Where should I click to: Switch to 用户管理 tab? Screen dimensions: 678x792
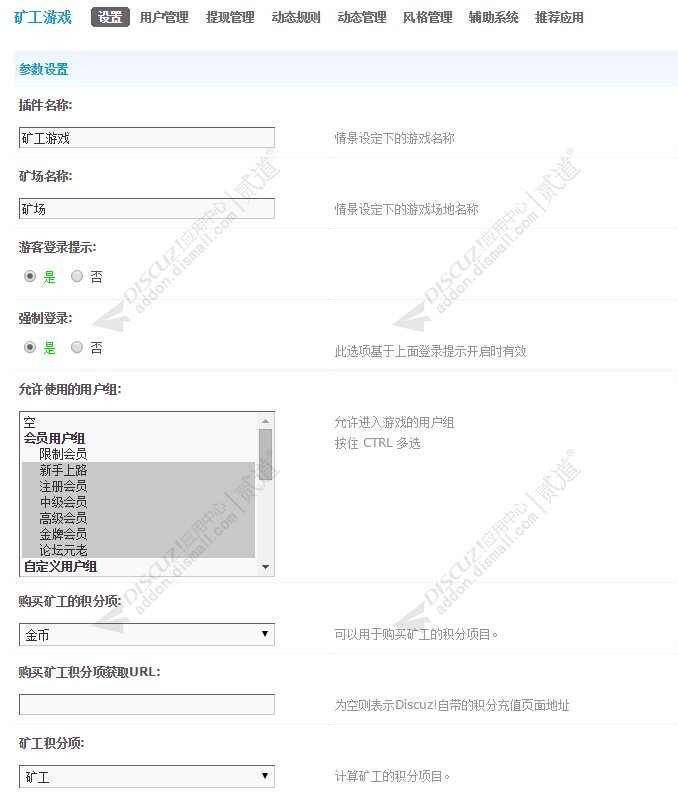pyautogui.click(x=164, y=17)
